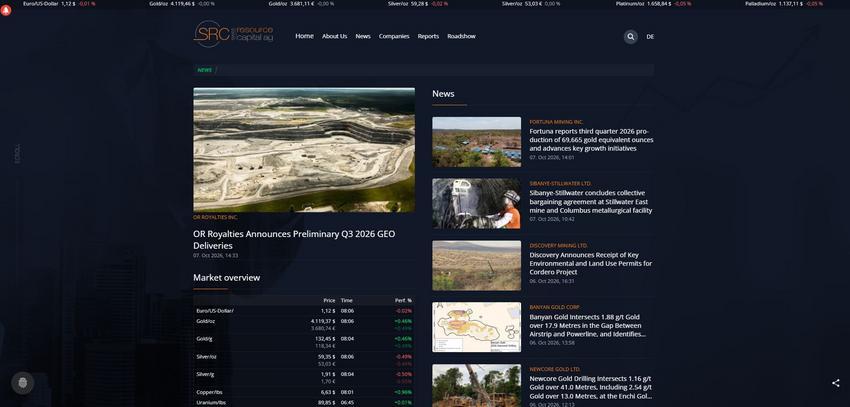Select the Gold/g row in market table

tap(304, 342)
